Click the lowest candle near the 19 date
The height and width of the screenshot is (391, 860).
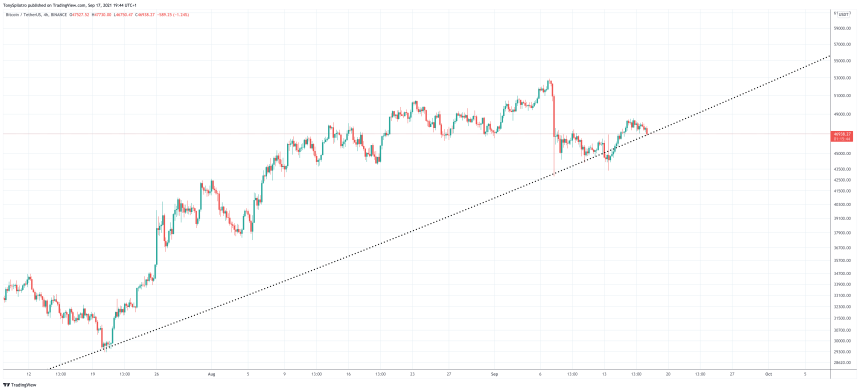point(104,345)
